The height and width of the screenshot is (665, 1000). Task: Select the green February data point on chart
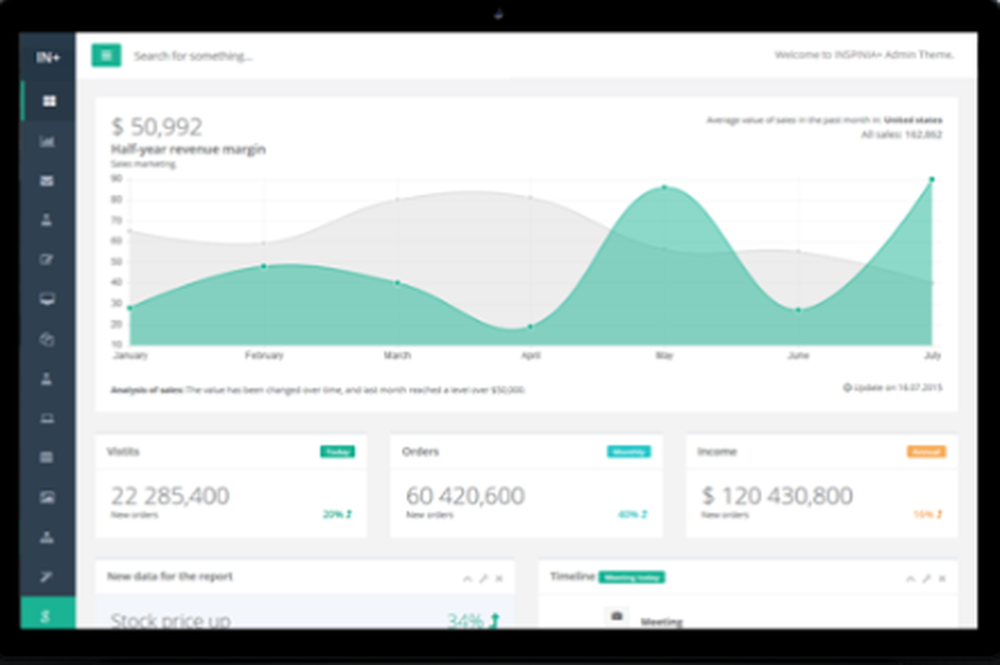(x=264, y=266)
